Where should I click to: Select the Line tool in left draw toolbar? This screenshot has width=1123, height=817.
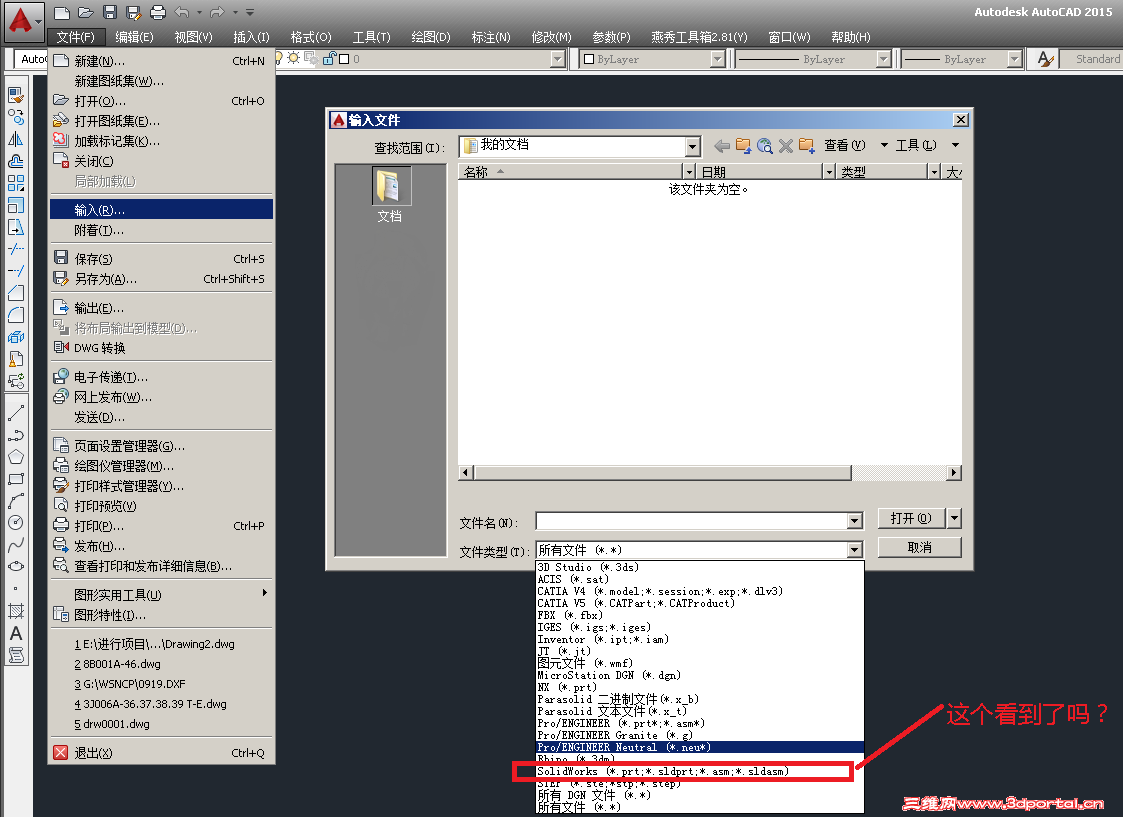pos(16,413)
